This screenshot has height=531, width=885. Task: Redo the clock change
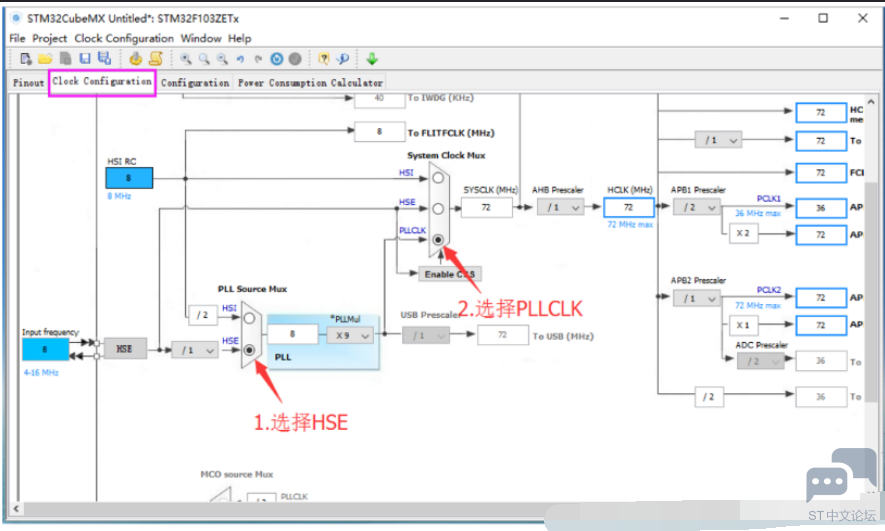point(259,59)
